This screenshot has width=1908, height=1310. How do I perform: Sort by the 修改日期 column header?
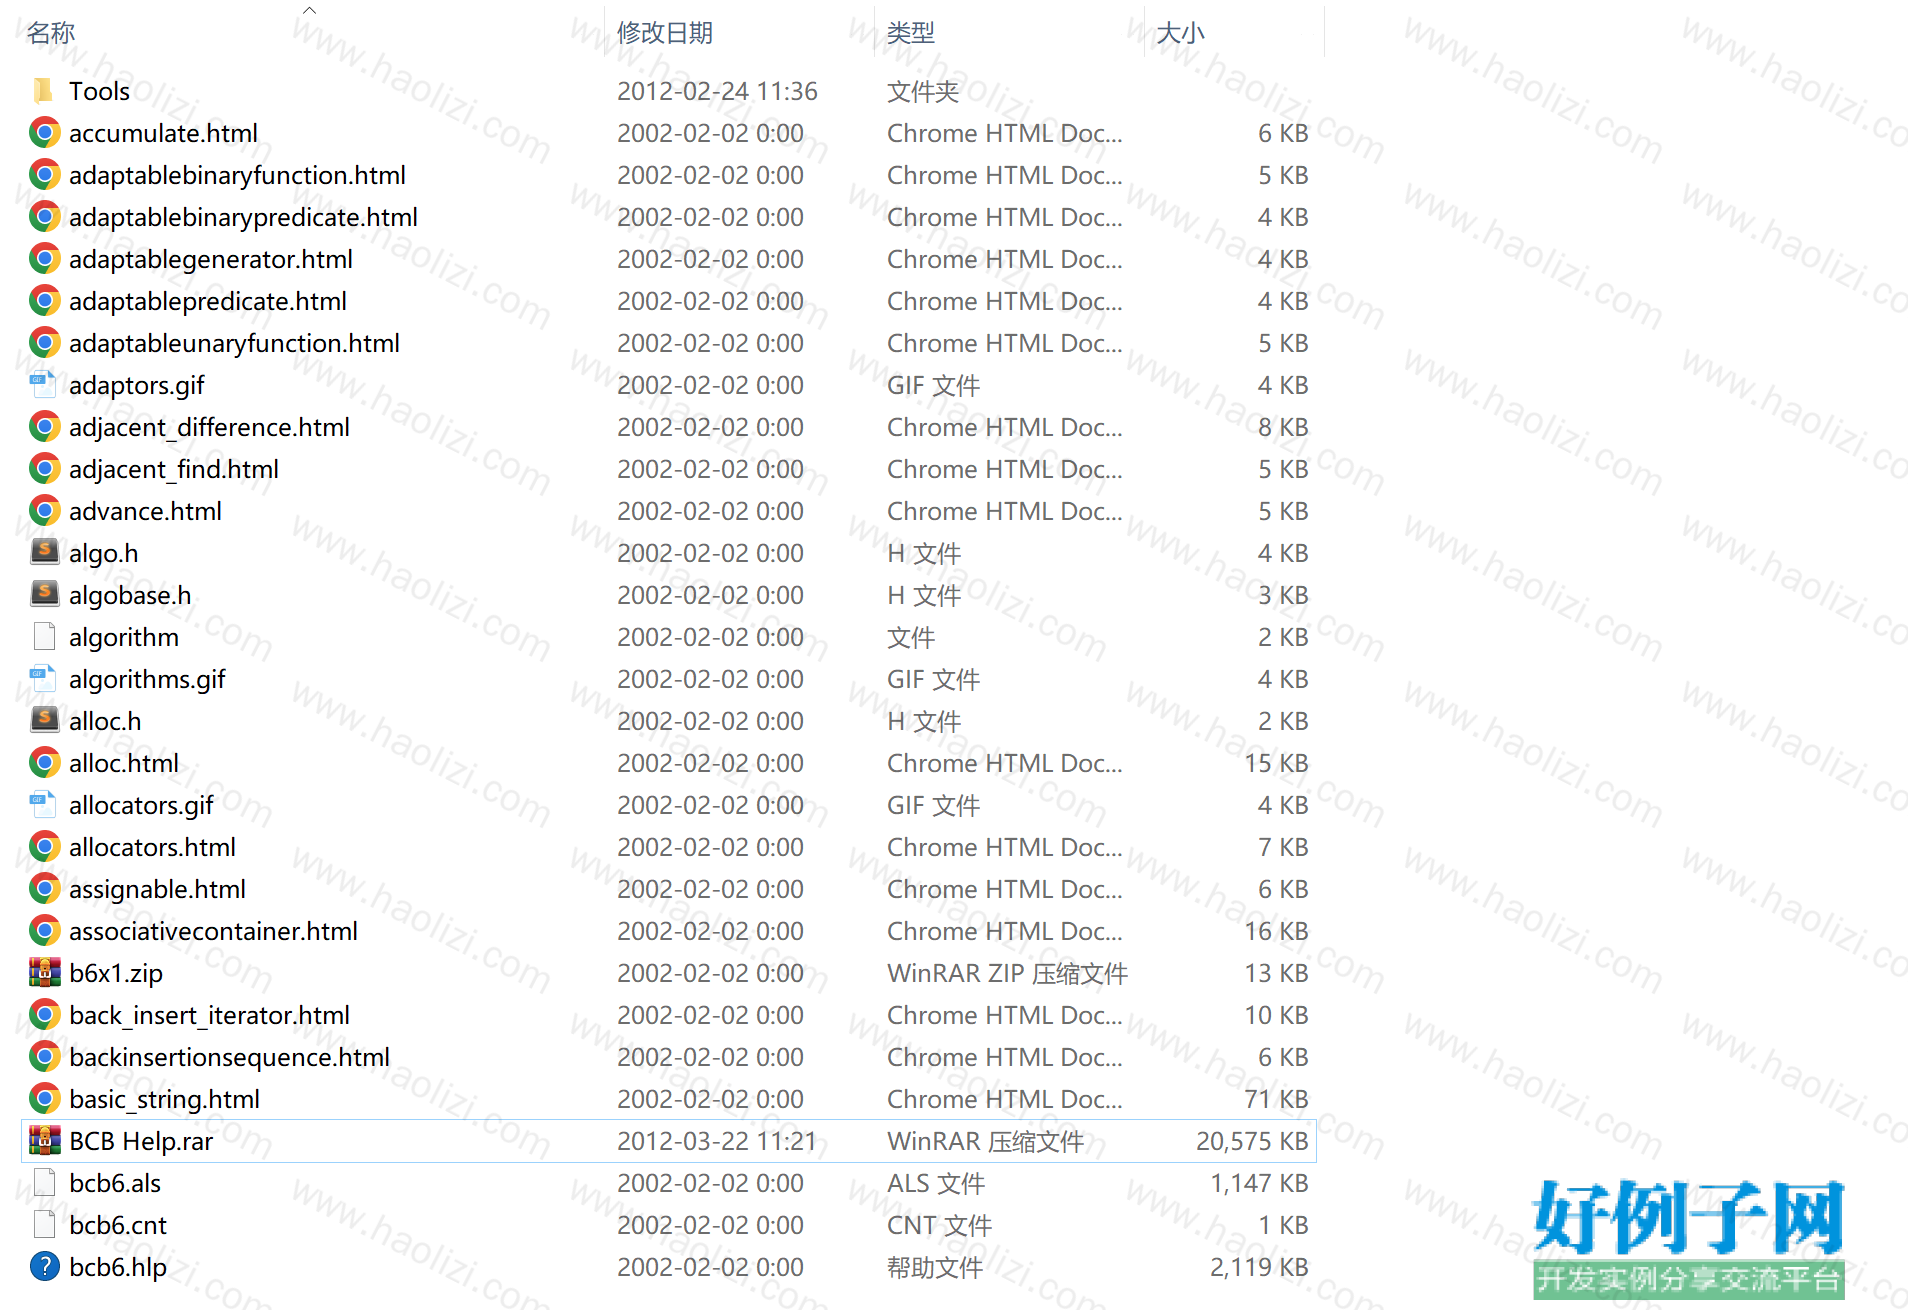tap(665, 33)
